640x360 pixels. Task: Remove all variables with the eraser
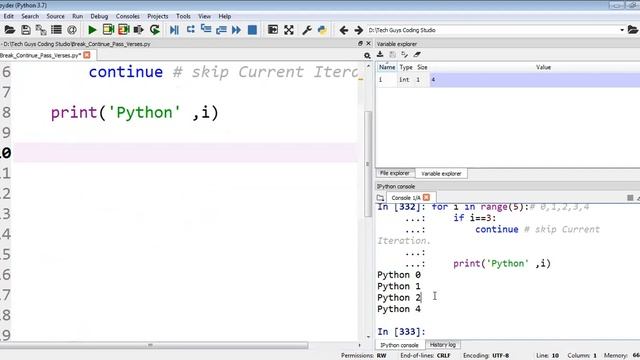417,54
